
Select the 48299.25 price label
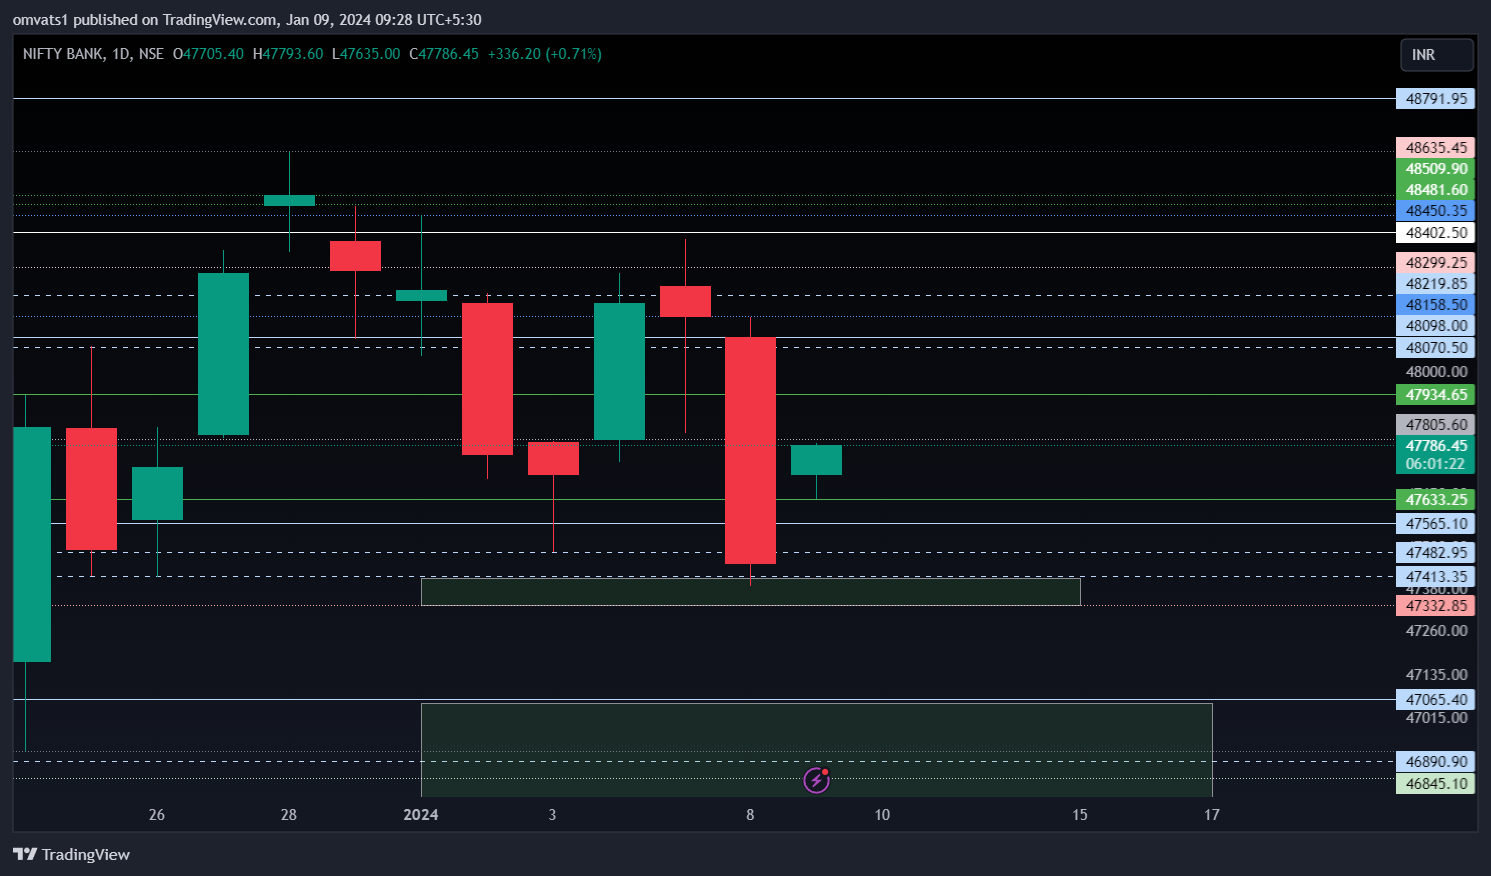click(x=1436, y=263)
